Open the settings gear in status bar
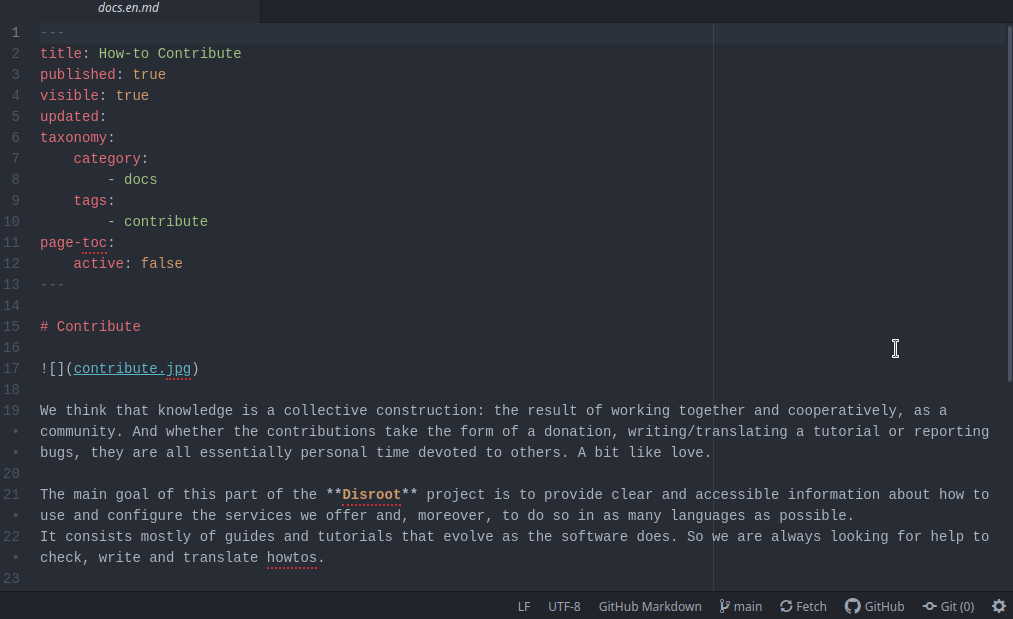The image size is (1013, 619). coord(998,606)
